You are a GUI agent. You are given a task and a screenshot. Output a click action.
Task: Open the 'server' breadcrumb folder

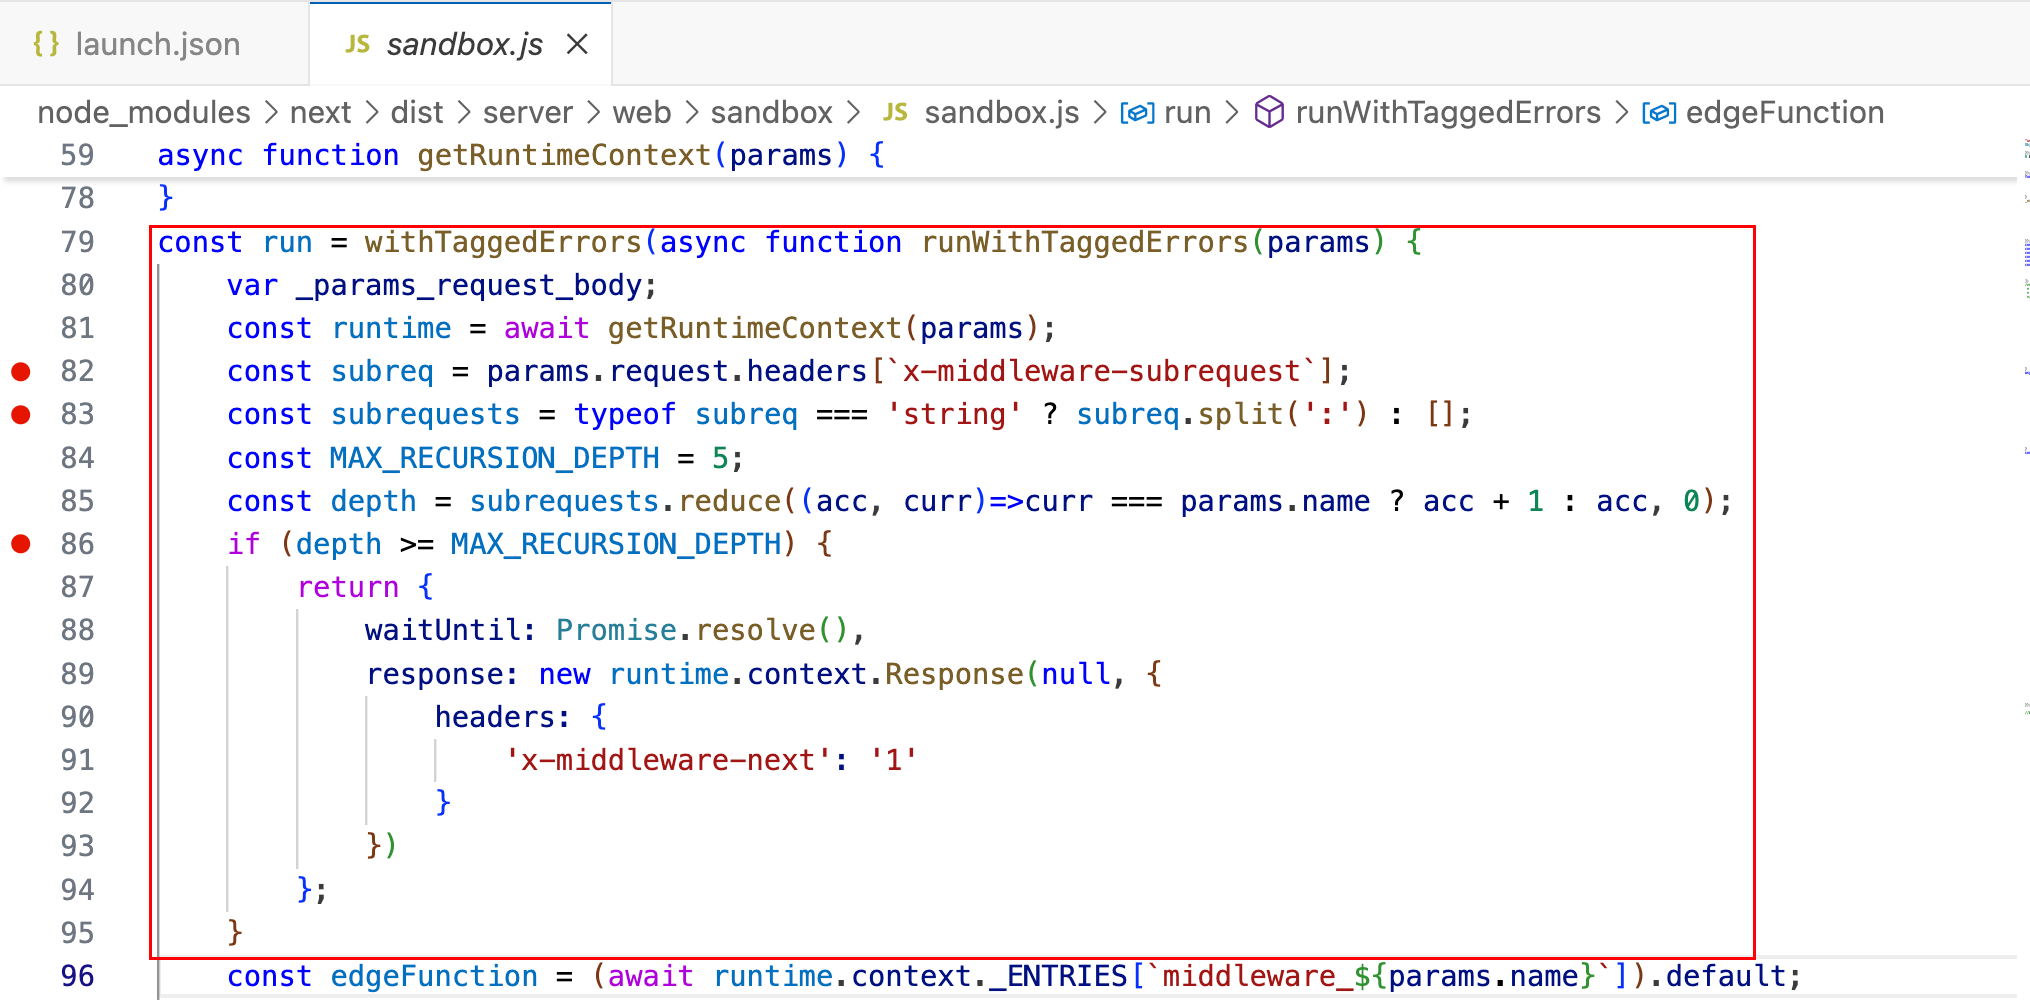pos(528,112)
